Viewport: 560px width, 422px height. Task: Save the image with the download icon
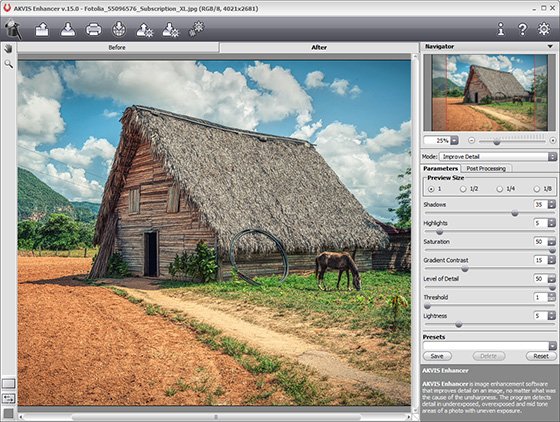pyautogui.click(x=68, y=30)
